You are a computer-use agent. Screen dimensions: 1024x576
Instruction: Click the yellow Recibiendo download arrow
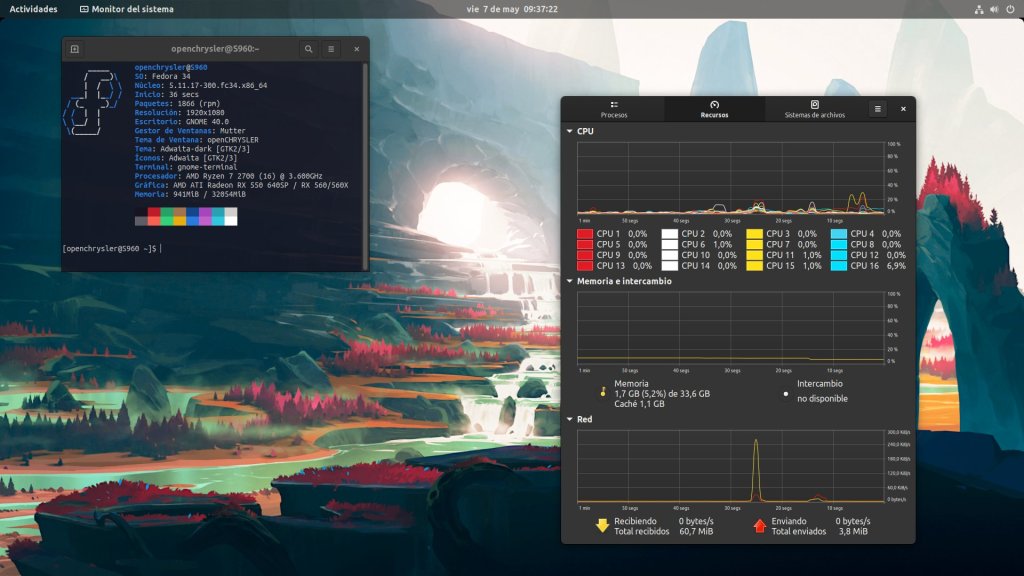602,526
